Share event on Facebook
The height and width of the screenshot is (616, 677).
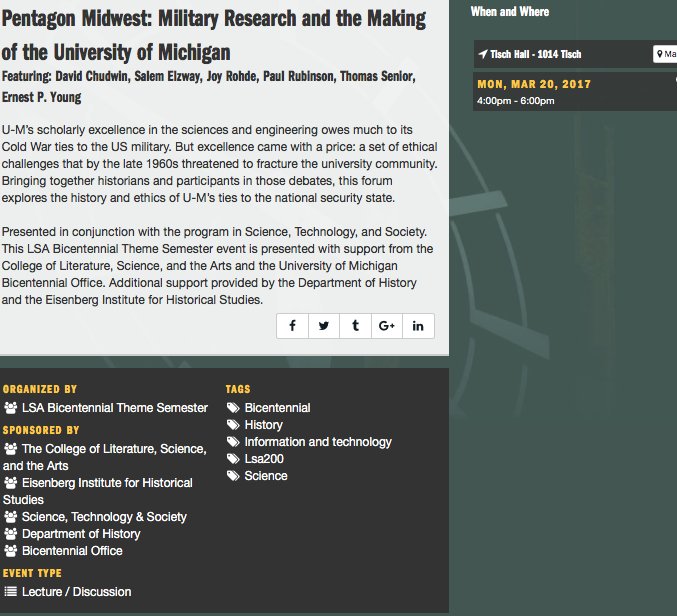point(292,326)
